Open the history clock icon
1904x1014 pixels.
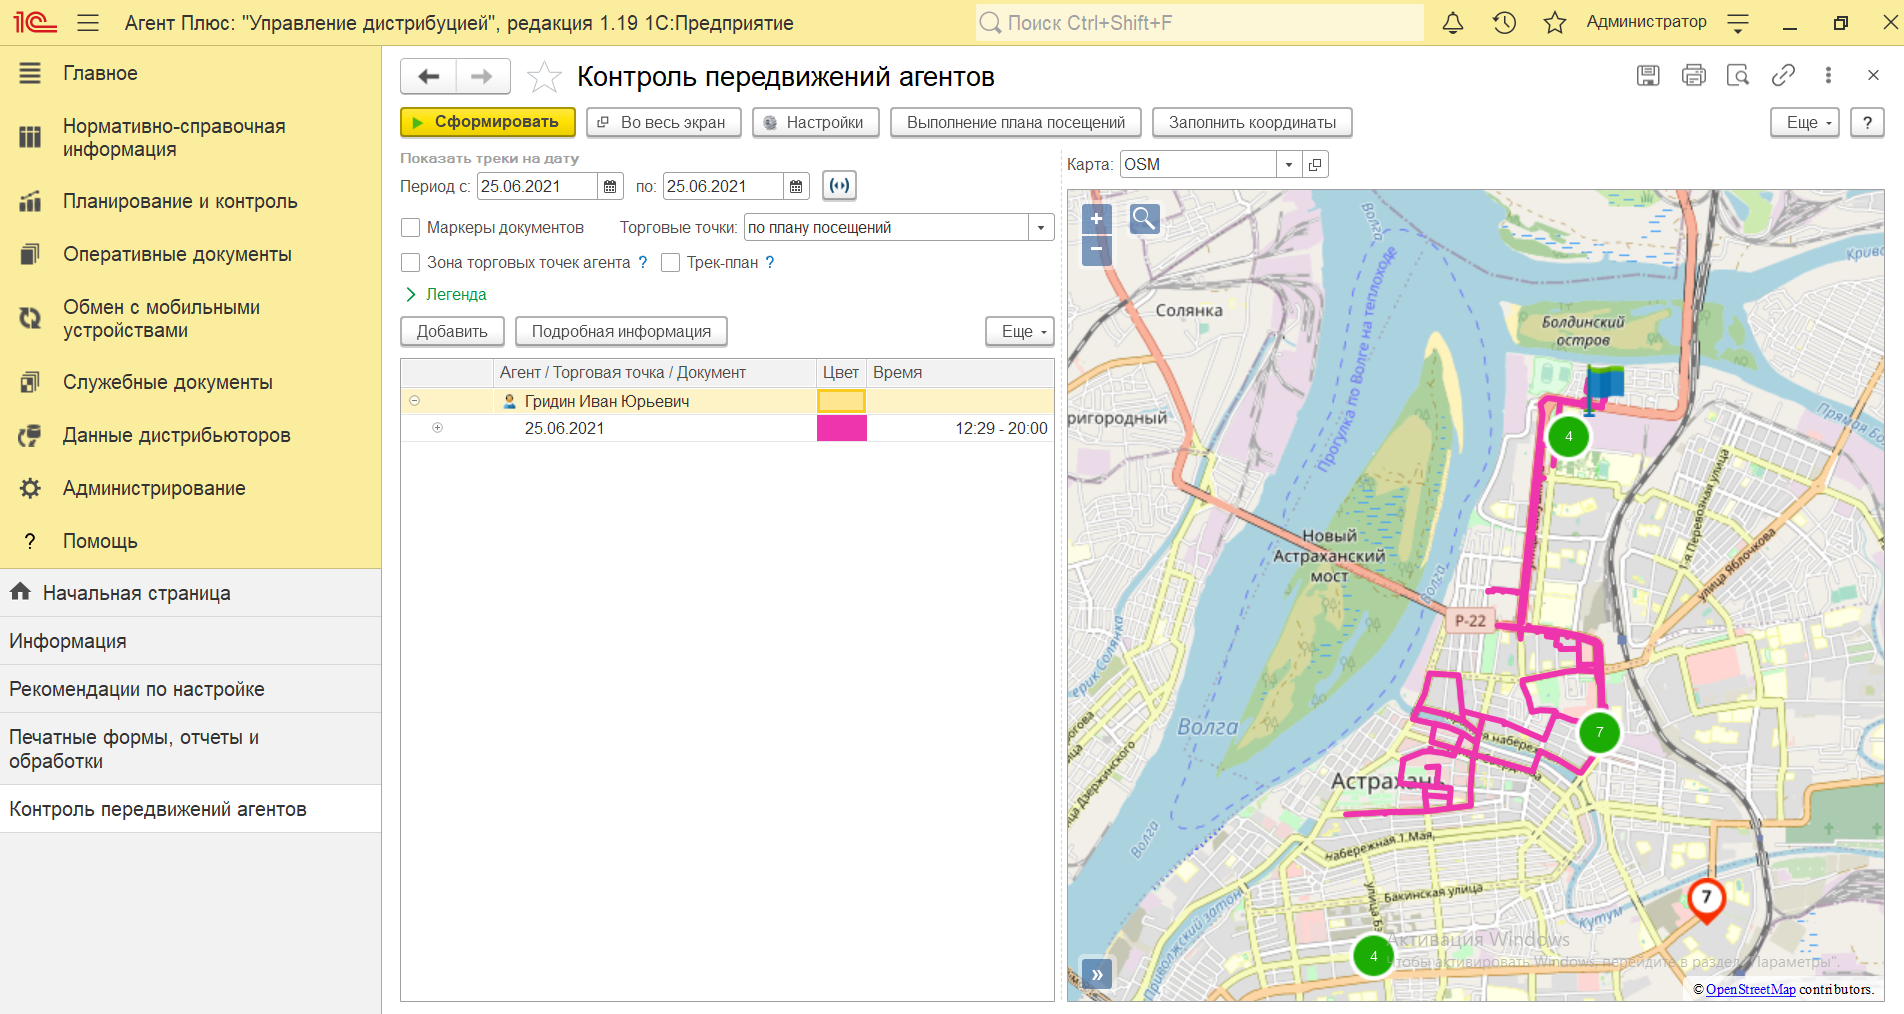click(1504, 22)
